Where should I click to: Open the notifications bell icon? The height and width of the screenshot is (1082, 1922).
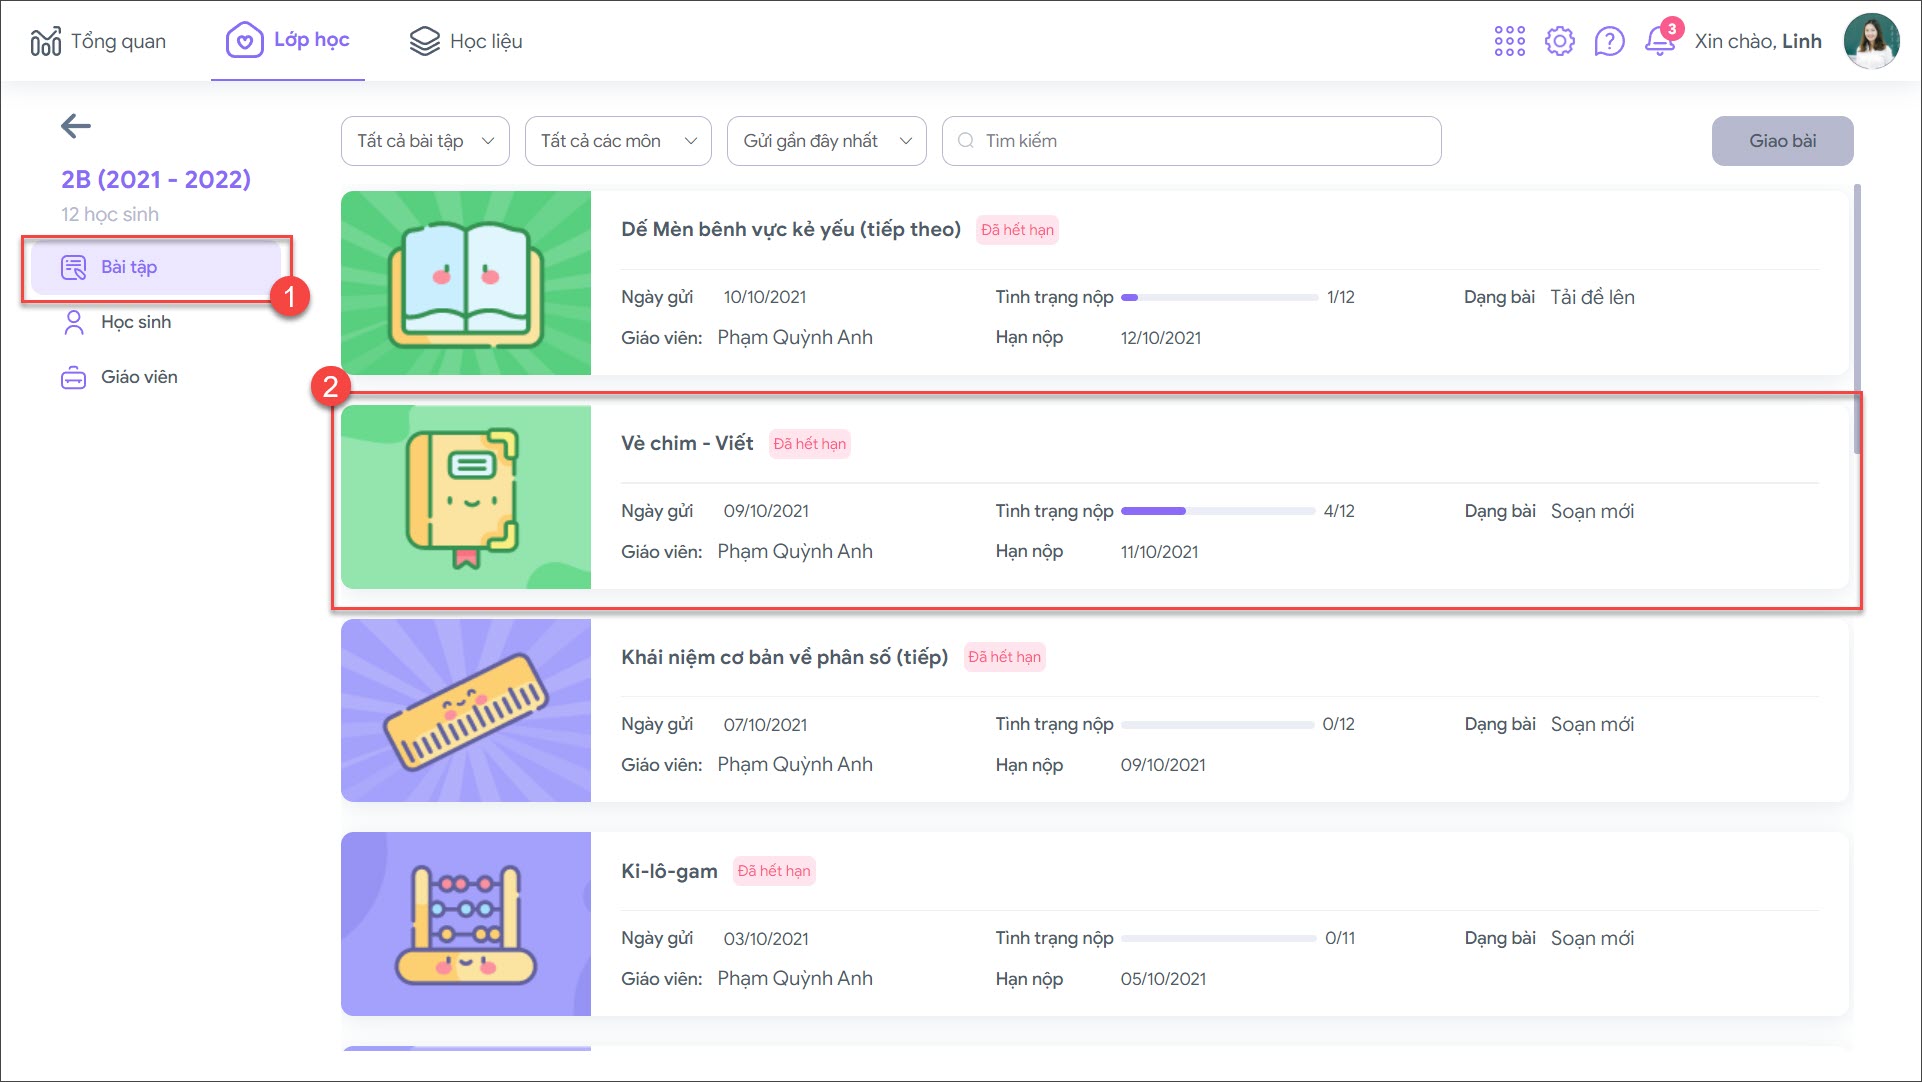[1659, 42]
